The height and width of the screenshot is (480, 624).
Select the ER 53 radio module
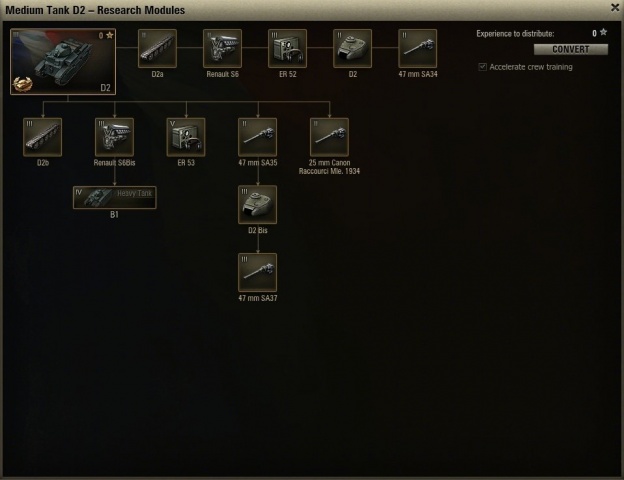(x=186, y=137)
